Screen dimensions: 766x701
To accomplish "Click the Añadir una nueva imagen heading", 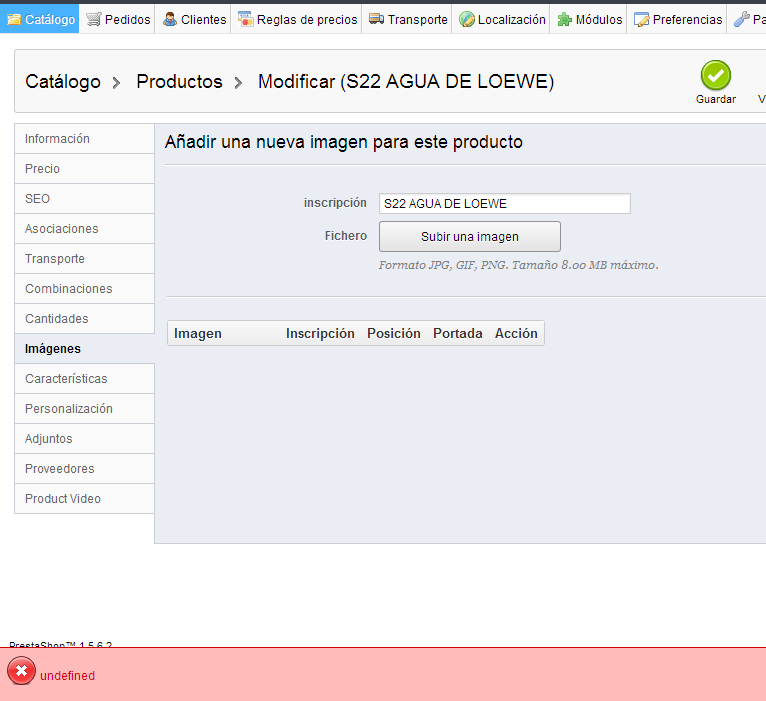I will [x=343, y=142].
